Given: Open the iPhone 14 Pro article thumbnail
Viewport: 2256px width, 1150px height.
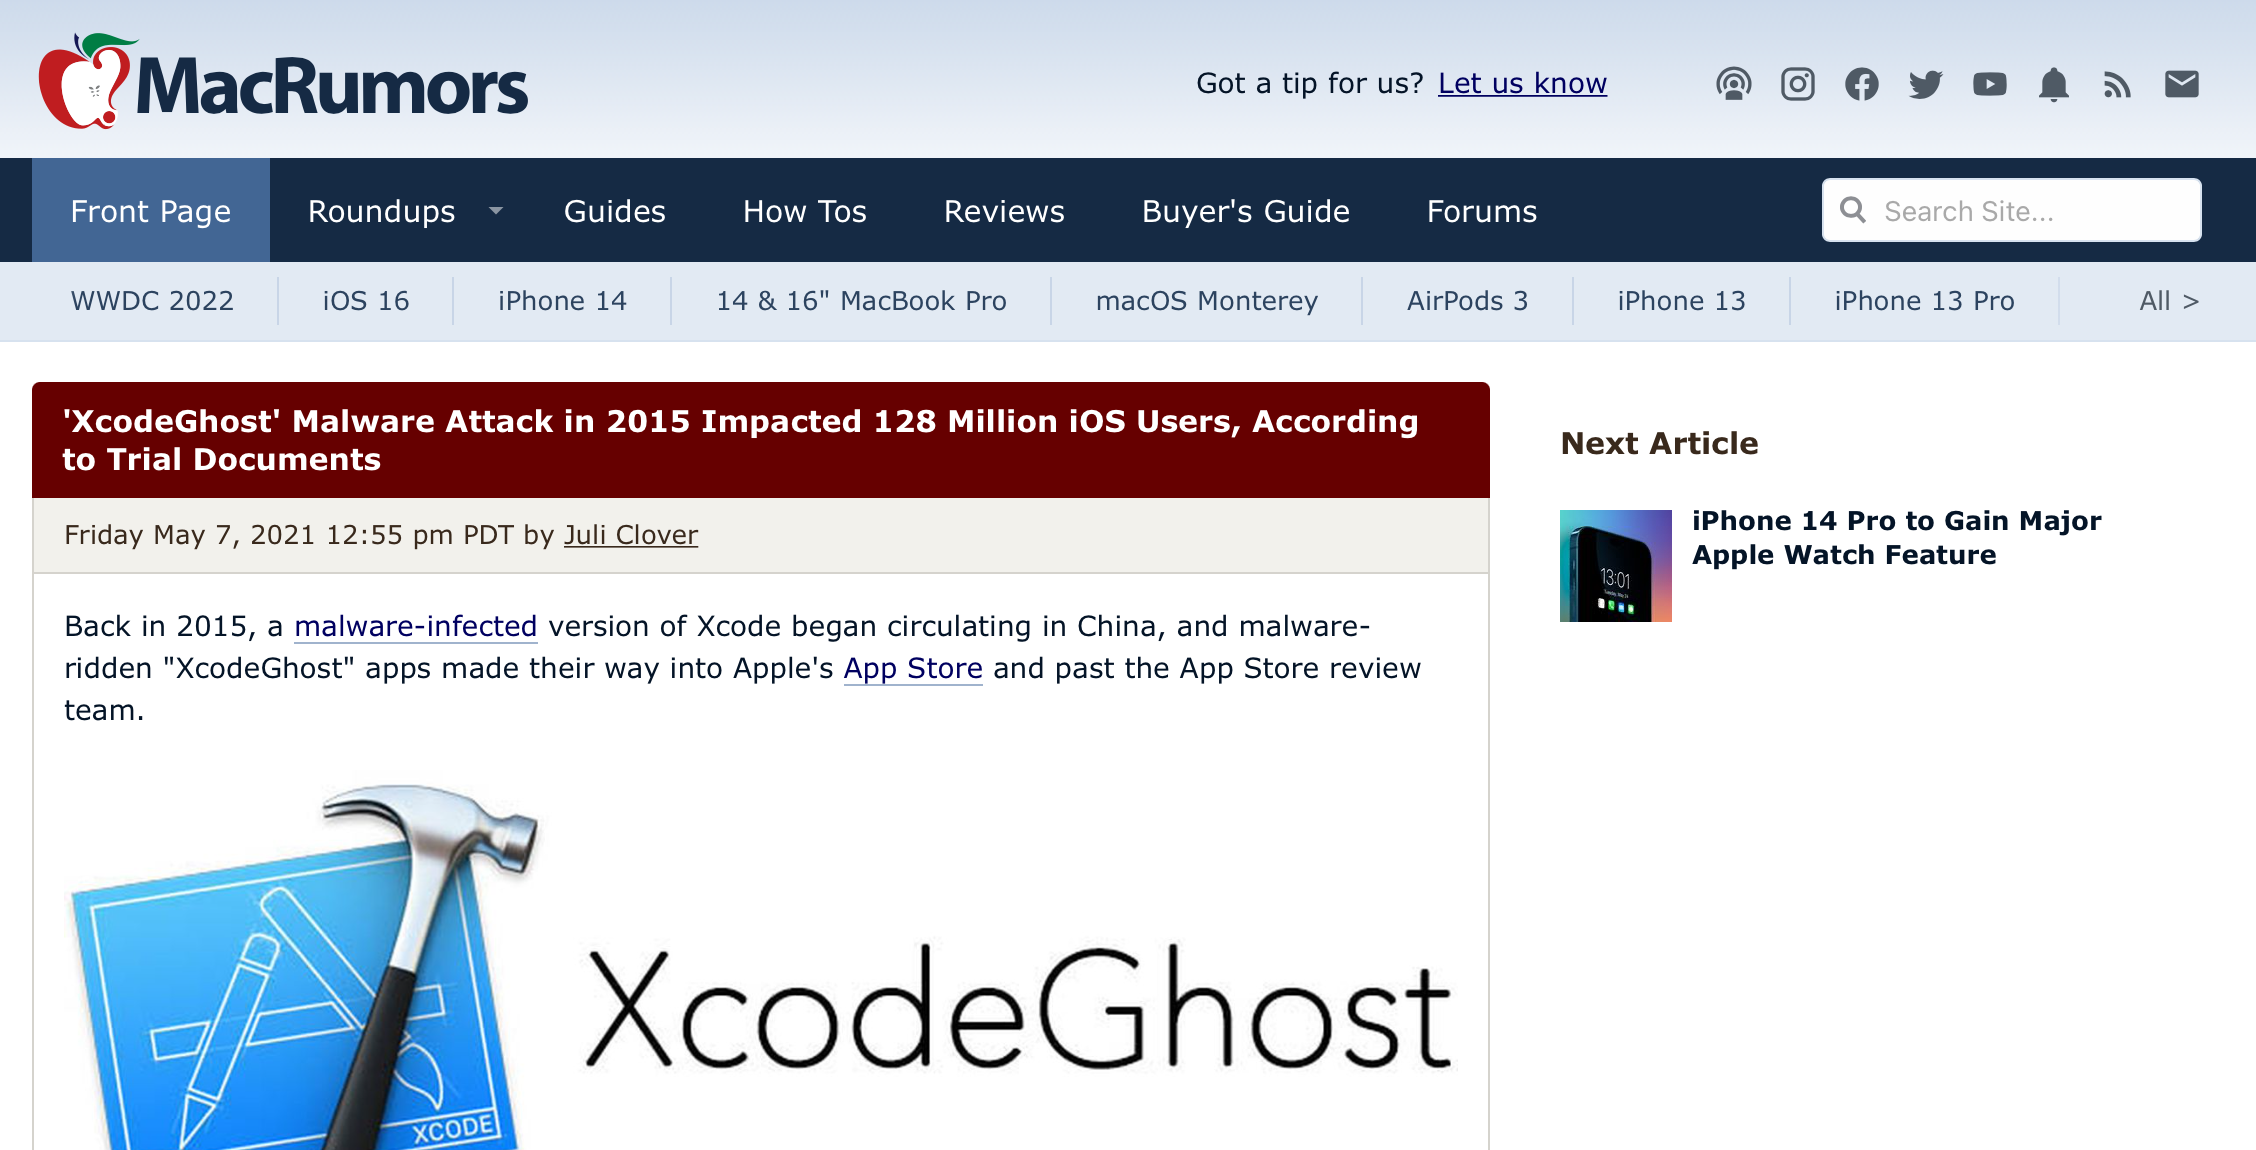Looking at the screenshot, I should 1615,566.
